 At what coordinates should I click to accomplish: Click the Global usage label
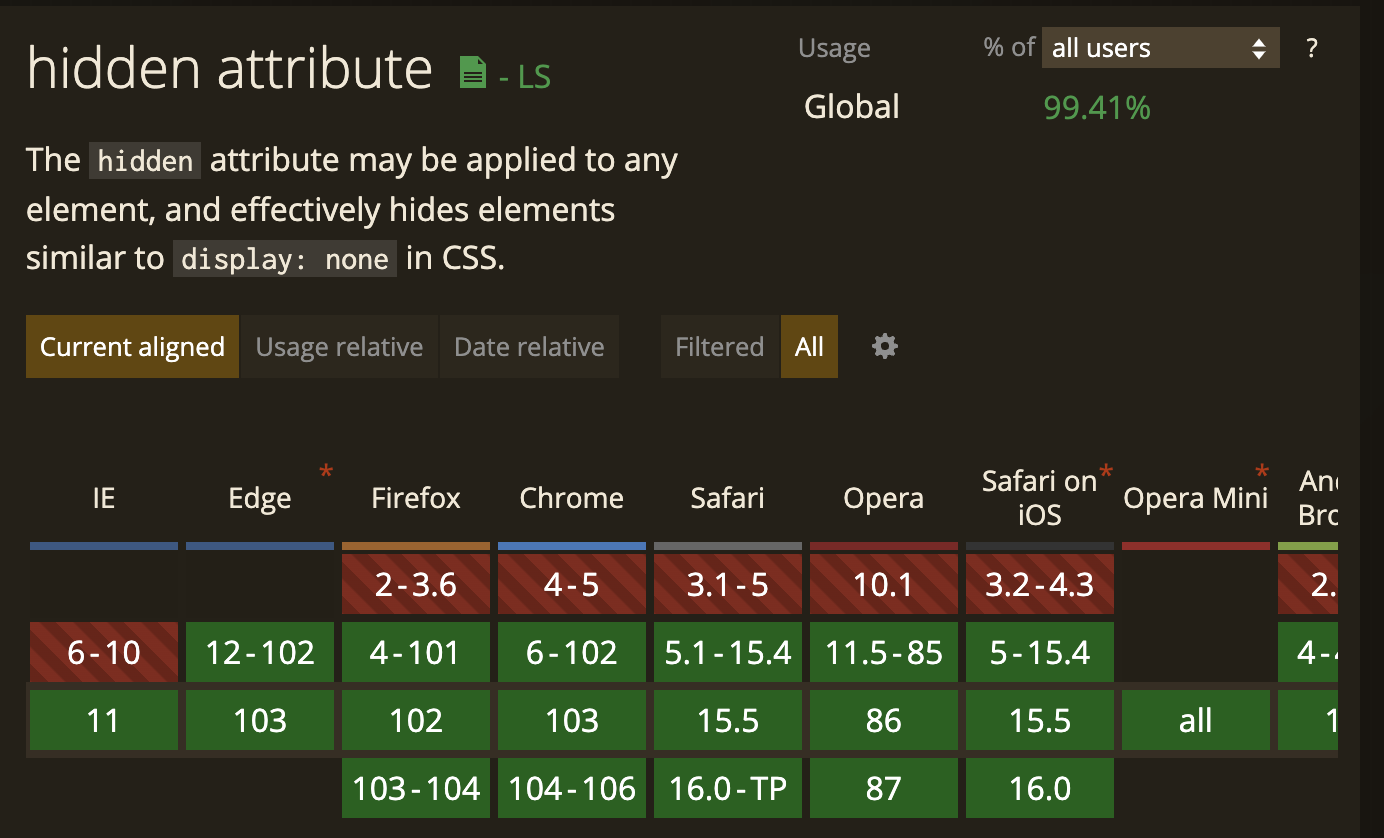pos(852,107)
